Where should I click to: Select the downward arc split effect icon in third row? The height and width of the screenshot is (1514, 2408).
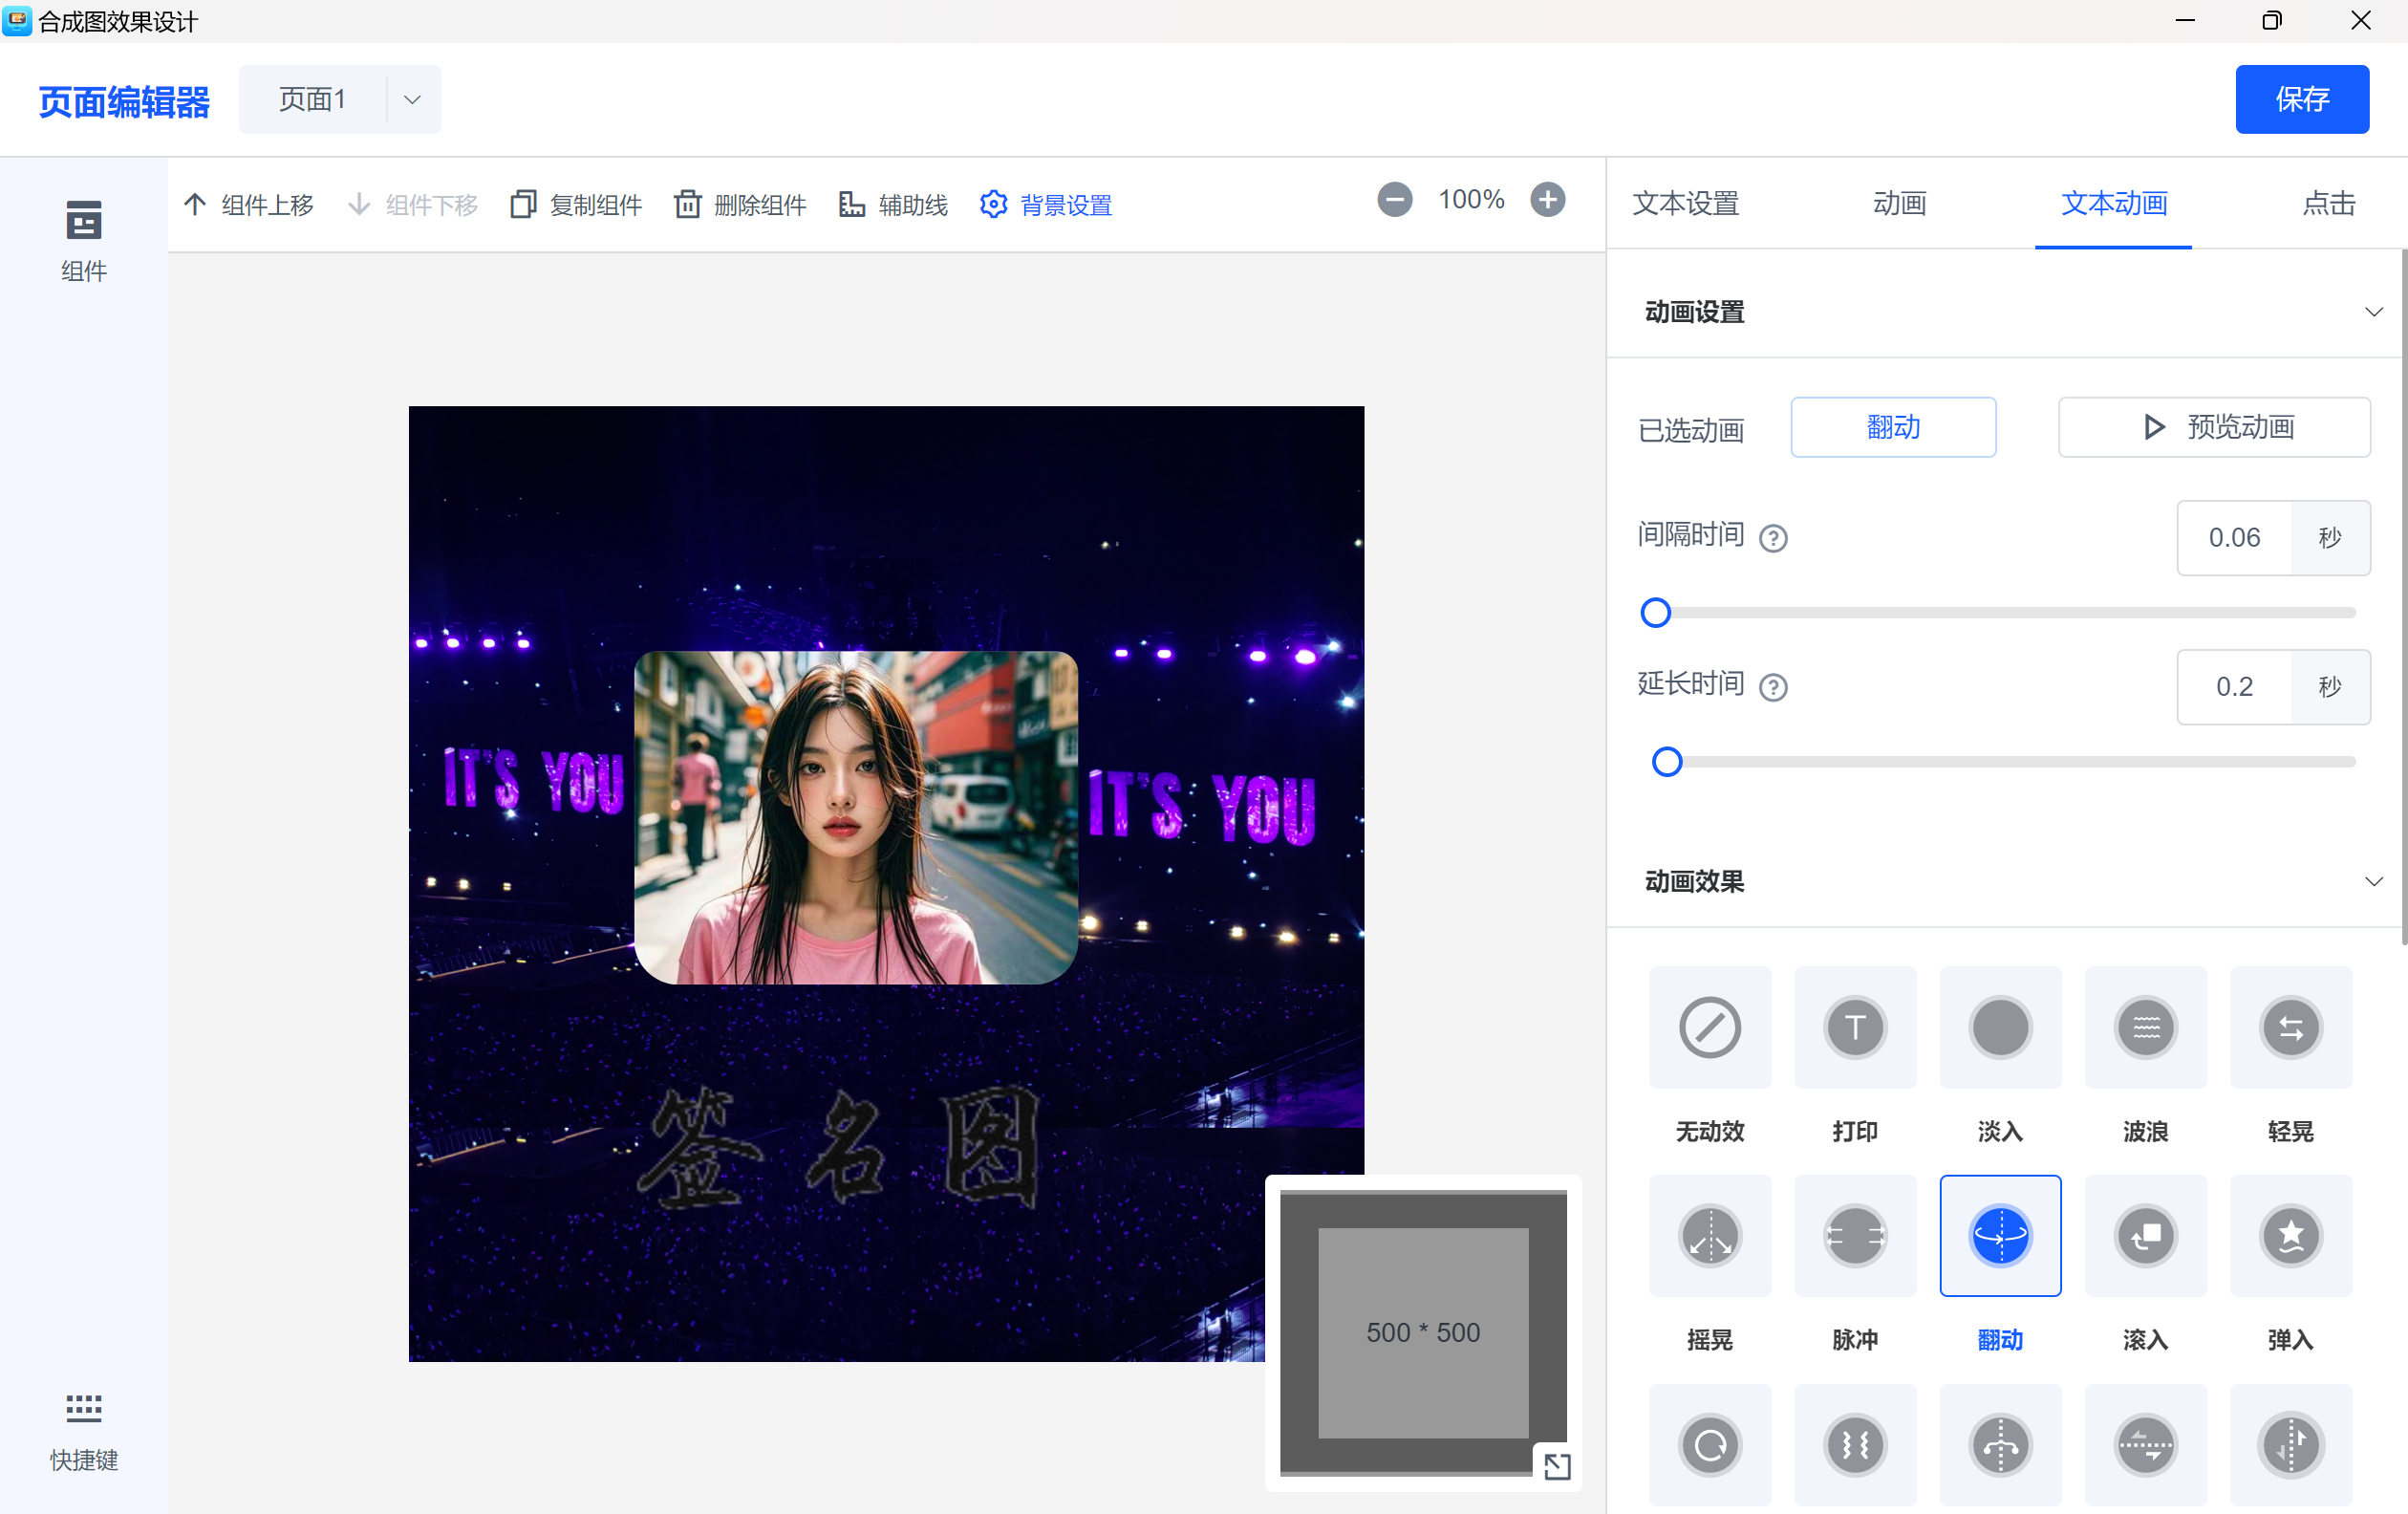2000,1445
